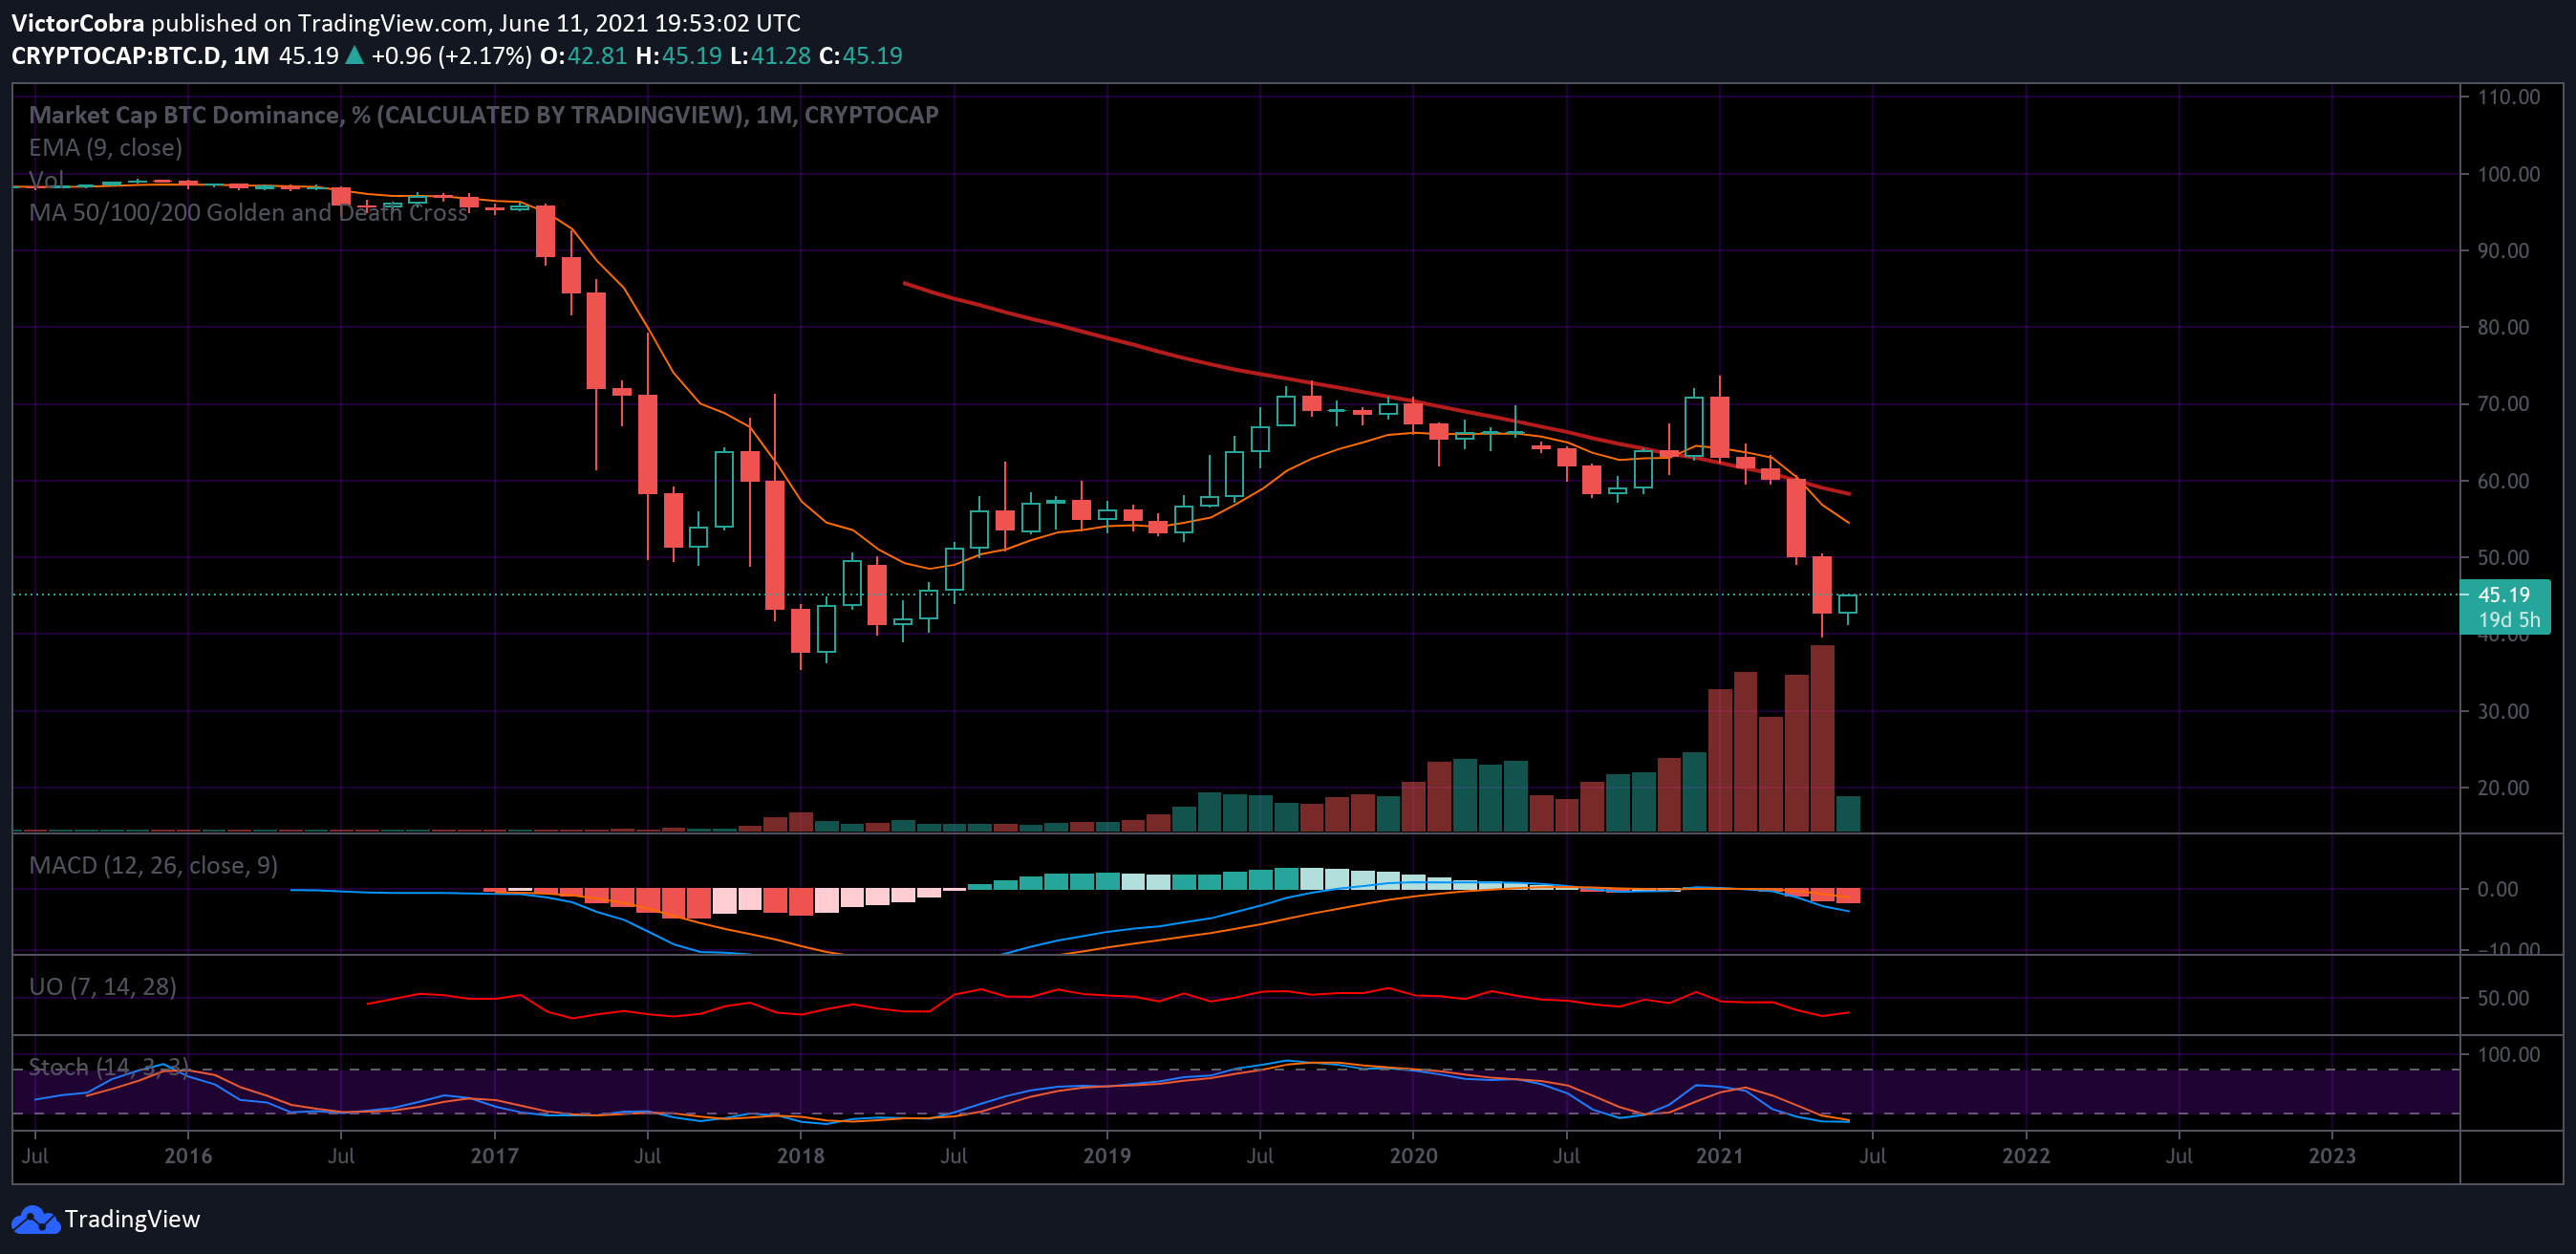Screen dimensions: 2576x1254
Task: Click the 2023 time axis label
Action: [2332, 1156]
